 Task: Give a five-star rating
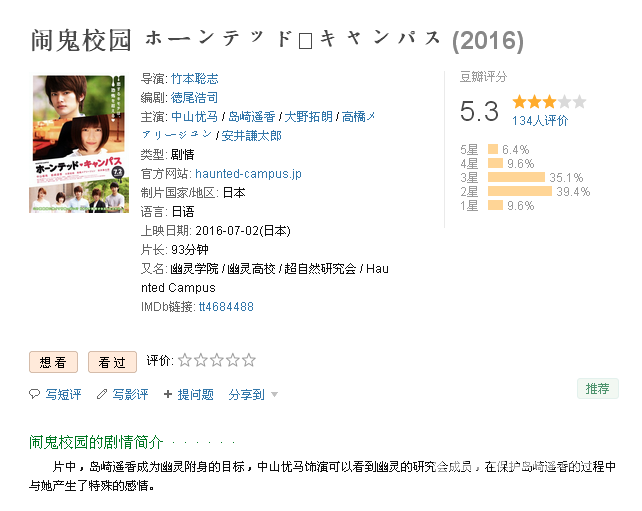coord(249,360)
